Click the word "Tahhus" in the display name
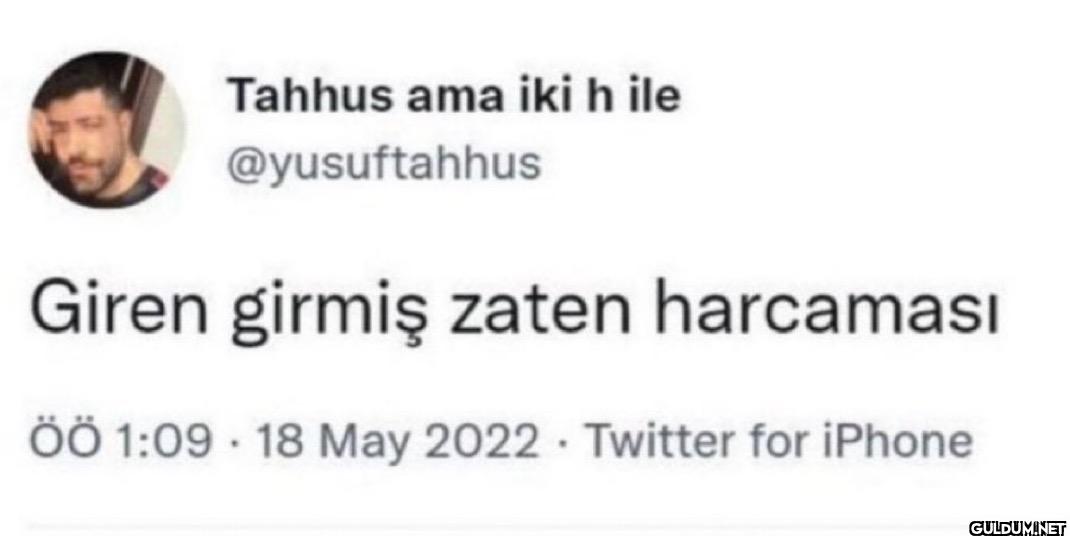Viewport: 1070px width, 536px height. 310,96
